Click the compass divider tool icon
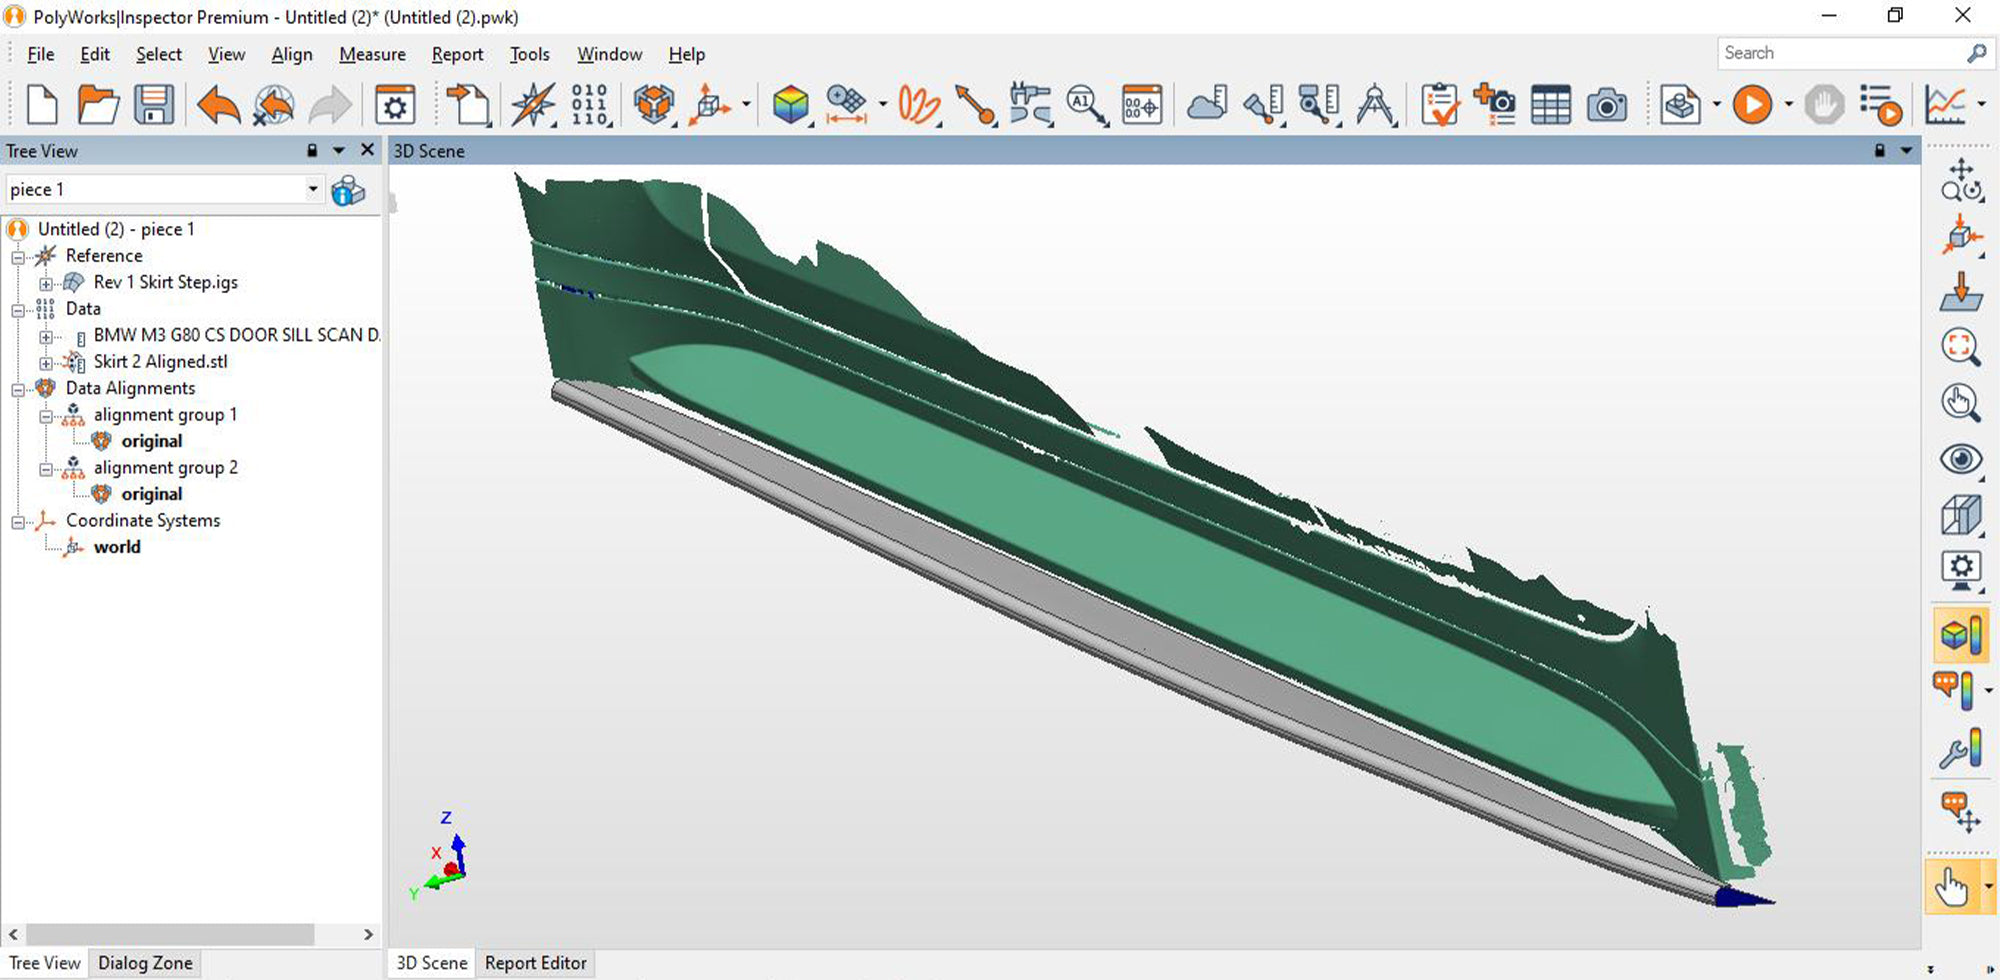The width and height of the screenshot is (2000, 980). 1376,105
